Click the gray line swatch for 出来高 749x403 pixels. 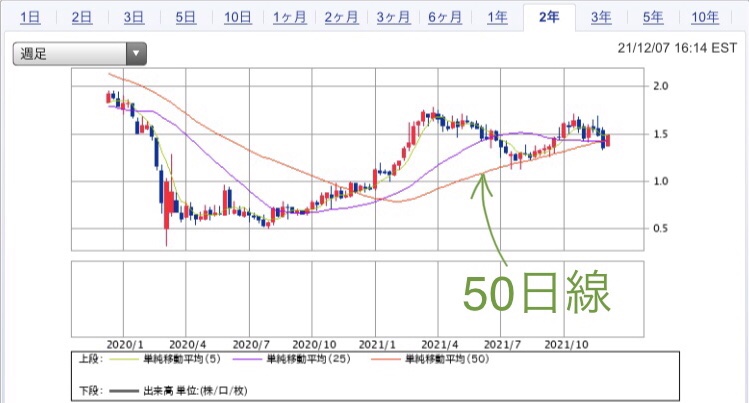[x=124, y=391]
